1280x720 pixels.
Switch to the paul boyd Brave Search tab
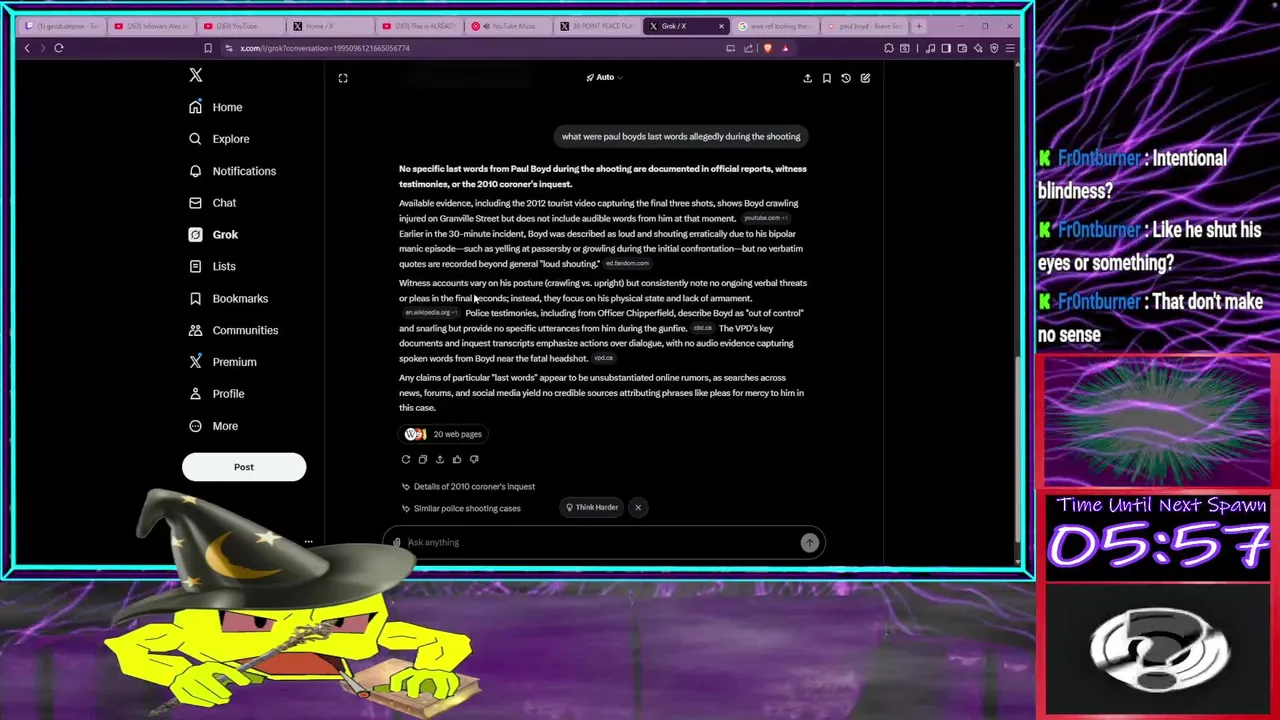coord(865,26)
